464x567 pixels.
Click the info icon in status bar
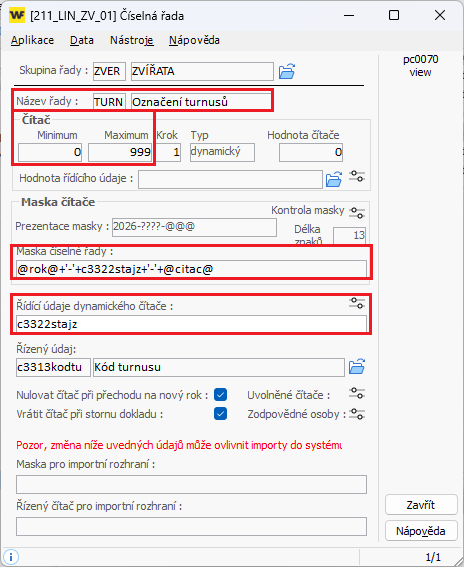11,557
